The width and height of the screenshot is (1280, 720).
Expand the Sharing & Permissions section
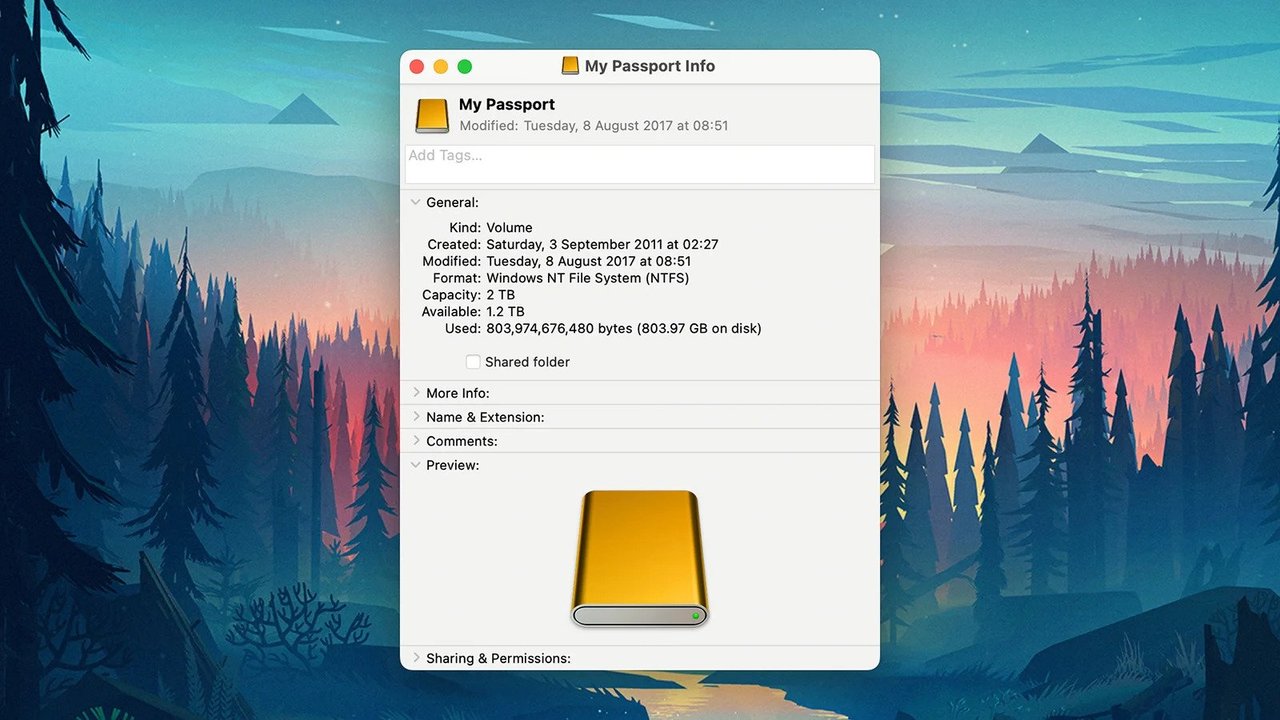pyautogui.click(x=416, y=658)
